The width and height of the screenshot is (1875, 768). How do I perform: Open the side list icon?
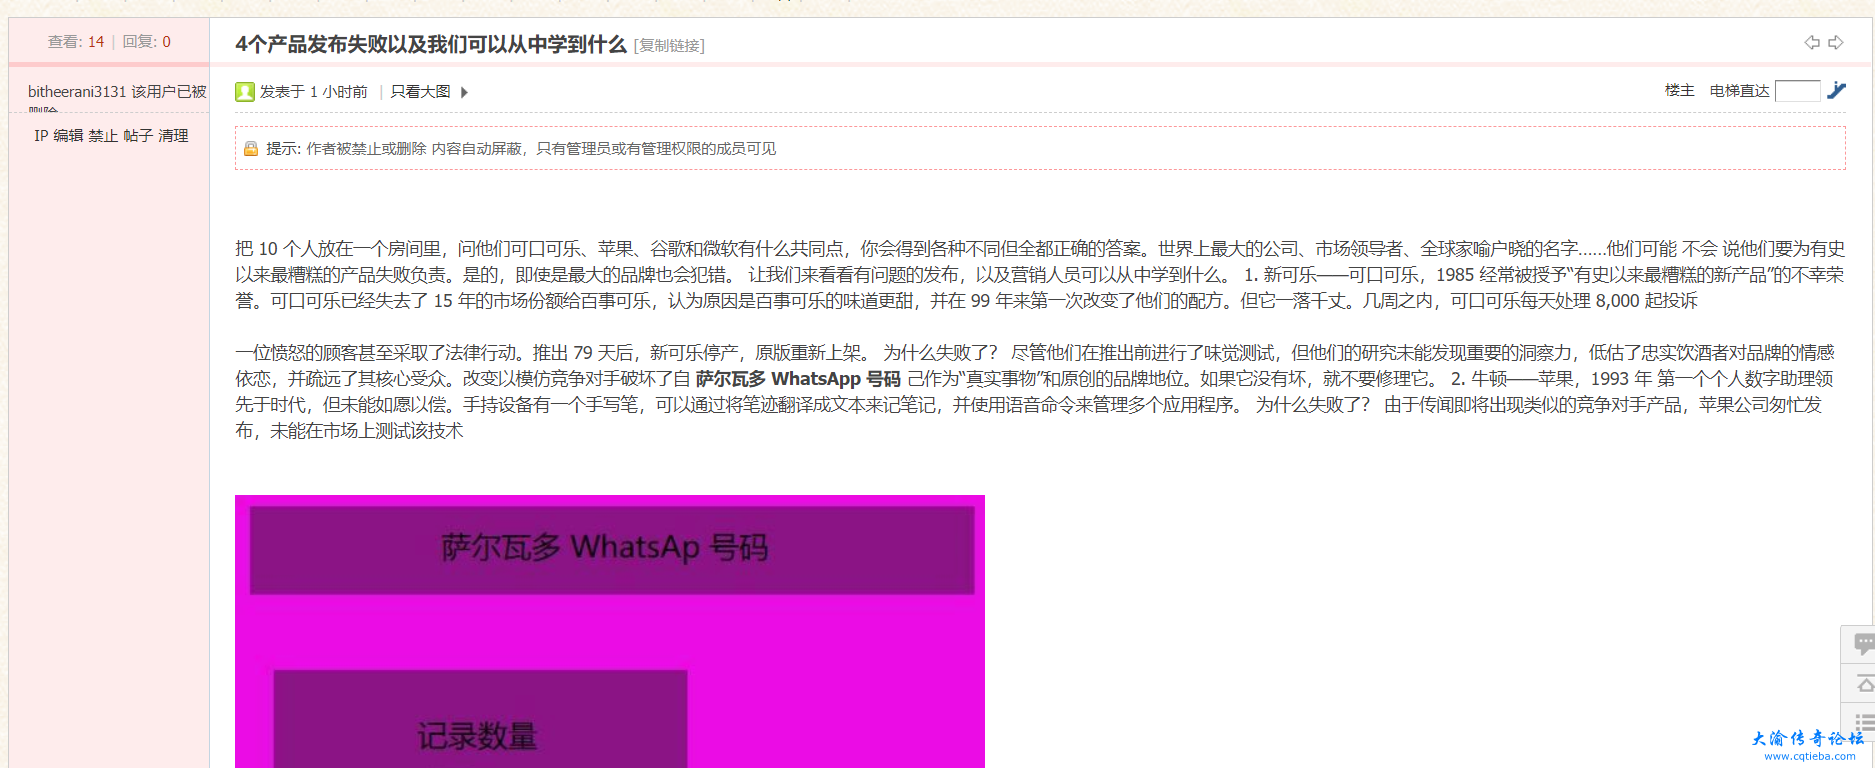click(x=1864, y=722)
